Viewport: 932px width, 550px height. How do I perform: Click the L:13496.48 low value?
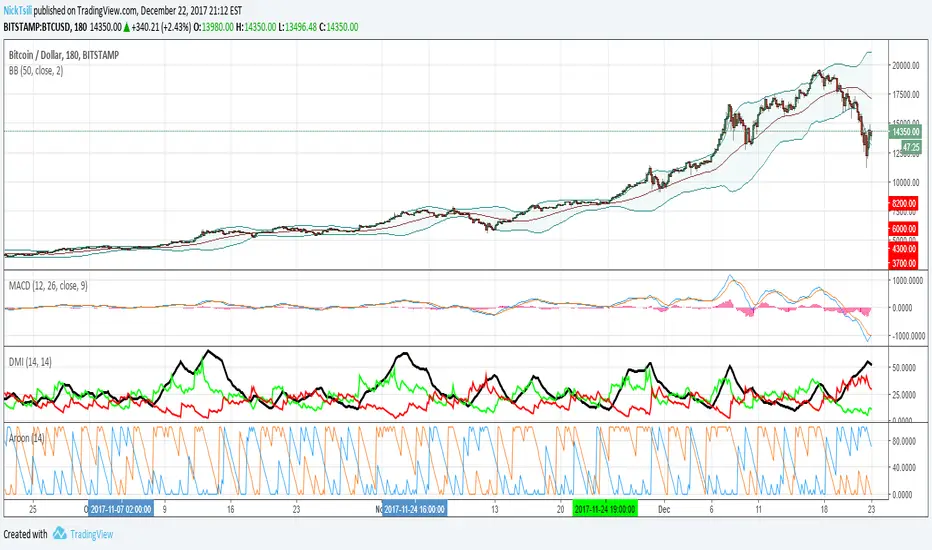298,27
